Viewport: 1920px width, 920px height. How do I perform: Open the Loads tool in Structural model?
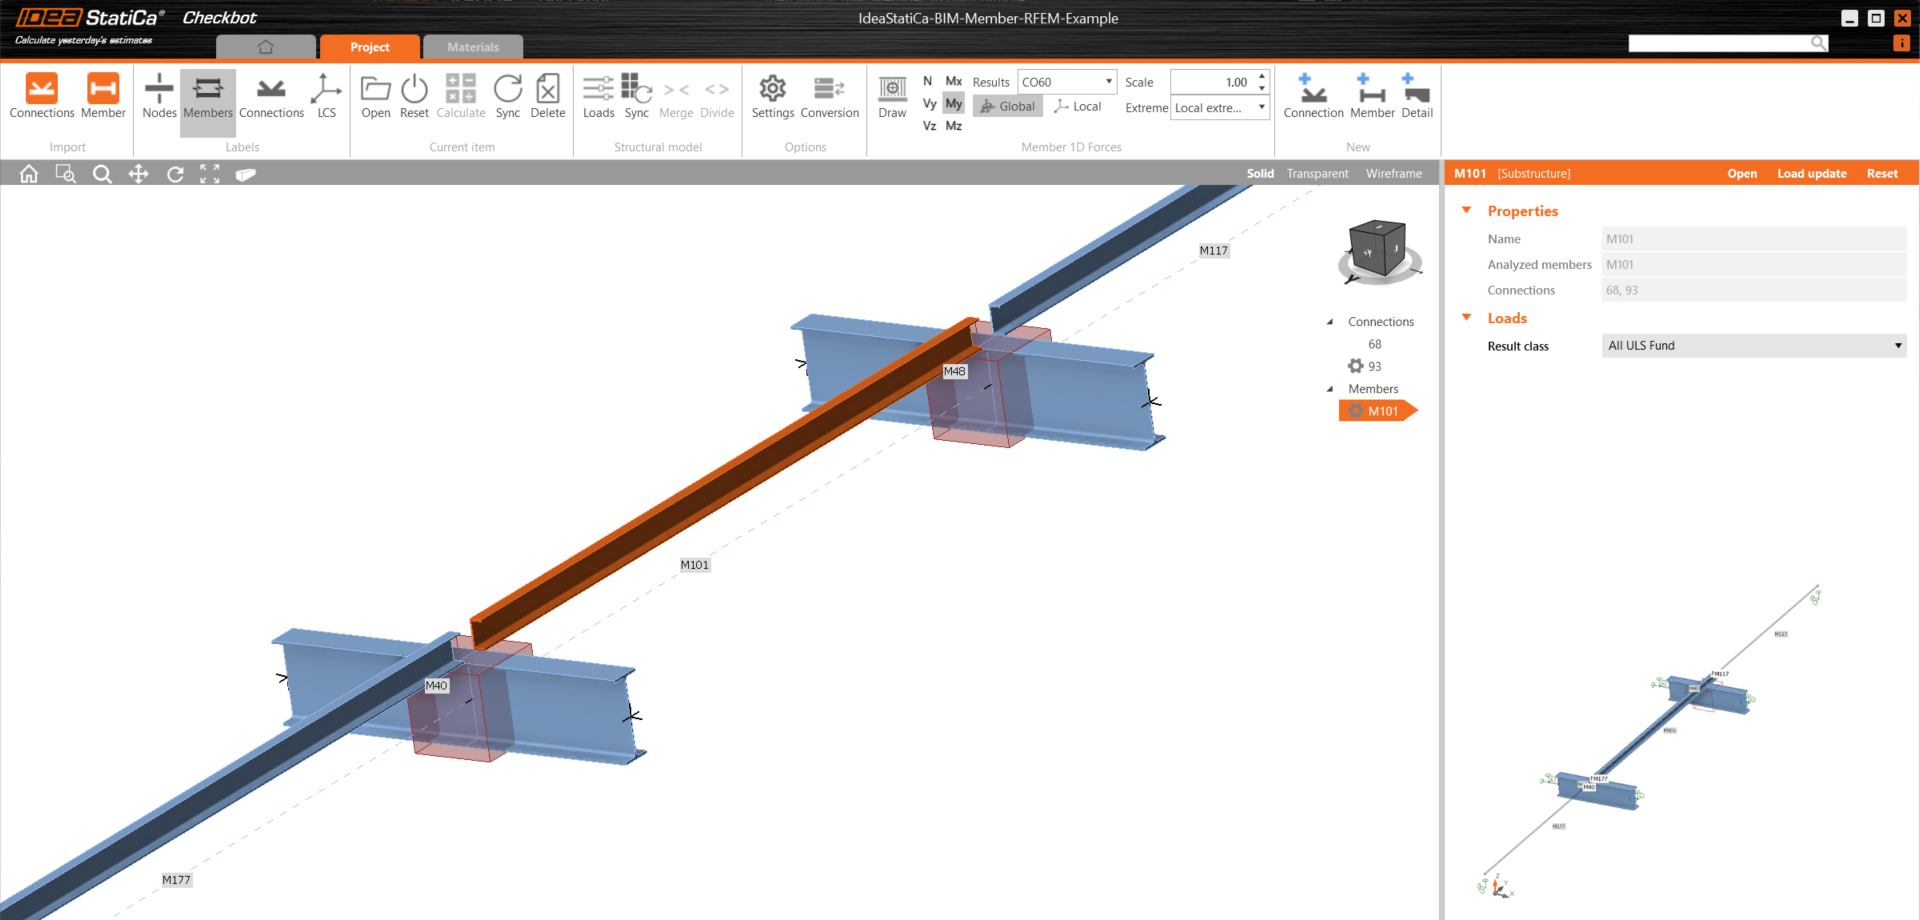(x=598, y=97)
